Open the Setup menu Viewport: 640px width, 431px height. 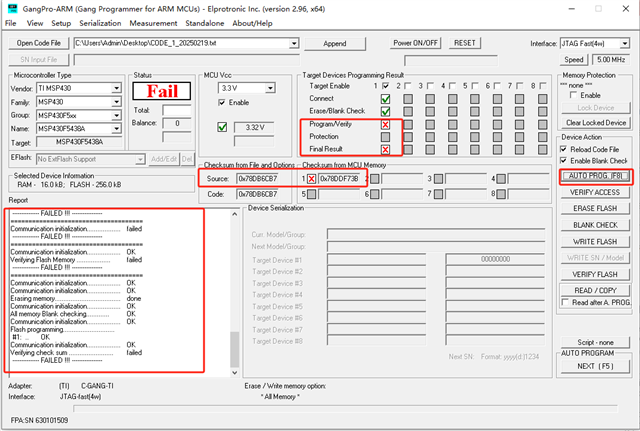pos(61,23)
